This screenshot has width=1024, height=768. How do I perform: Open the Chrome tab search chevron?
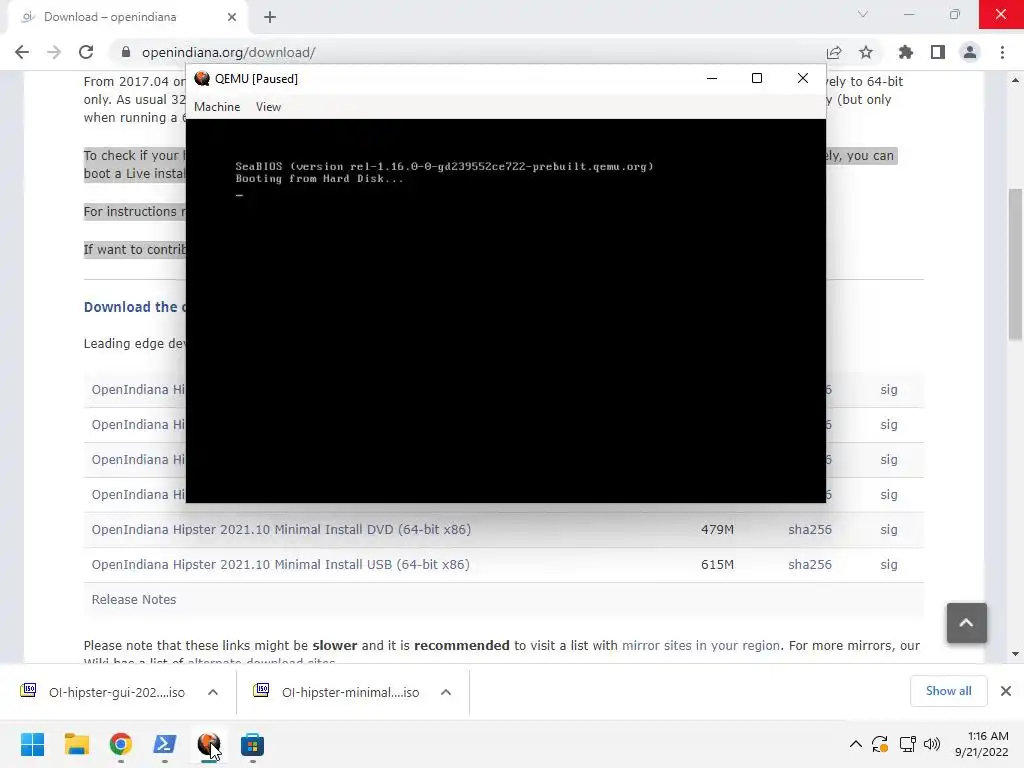tap(863, 14)
